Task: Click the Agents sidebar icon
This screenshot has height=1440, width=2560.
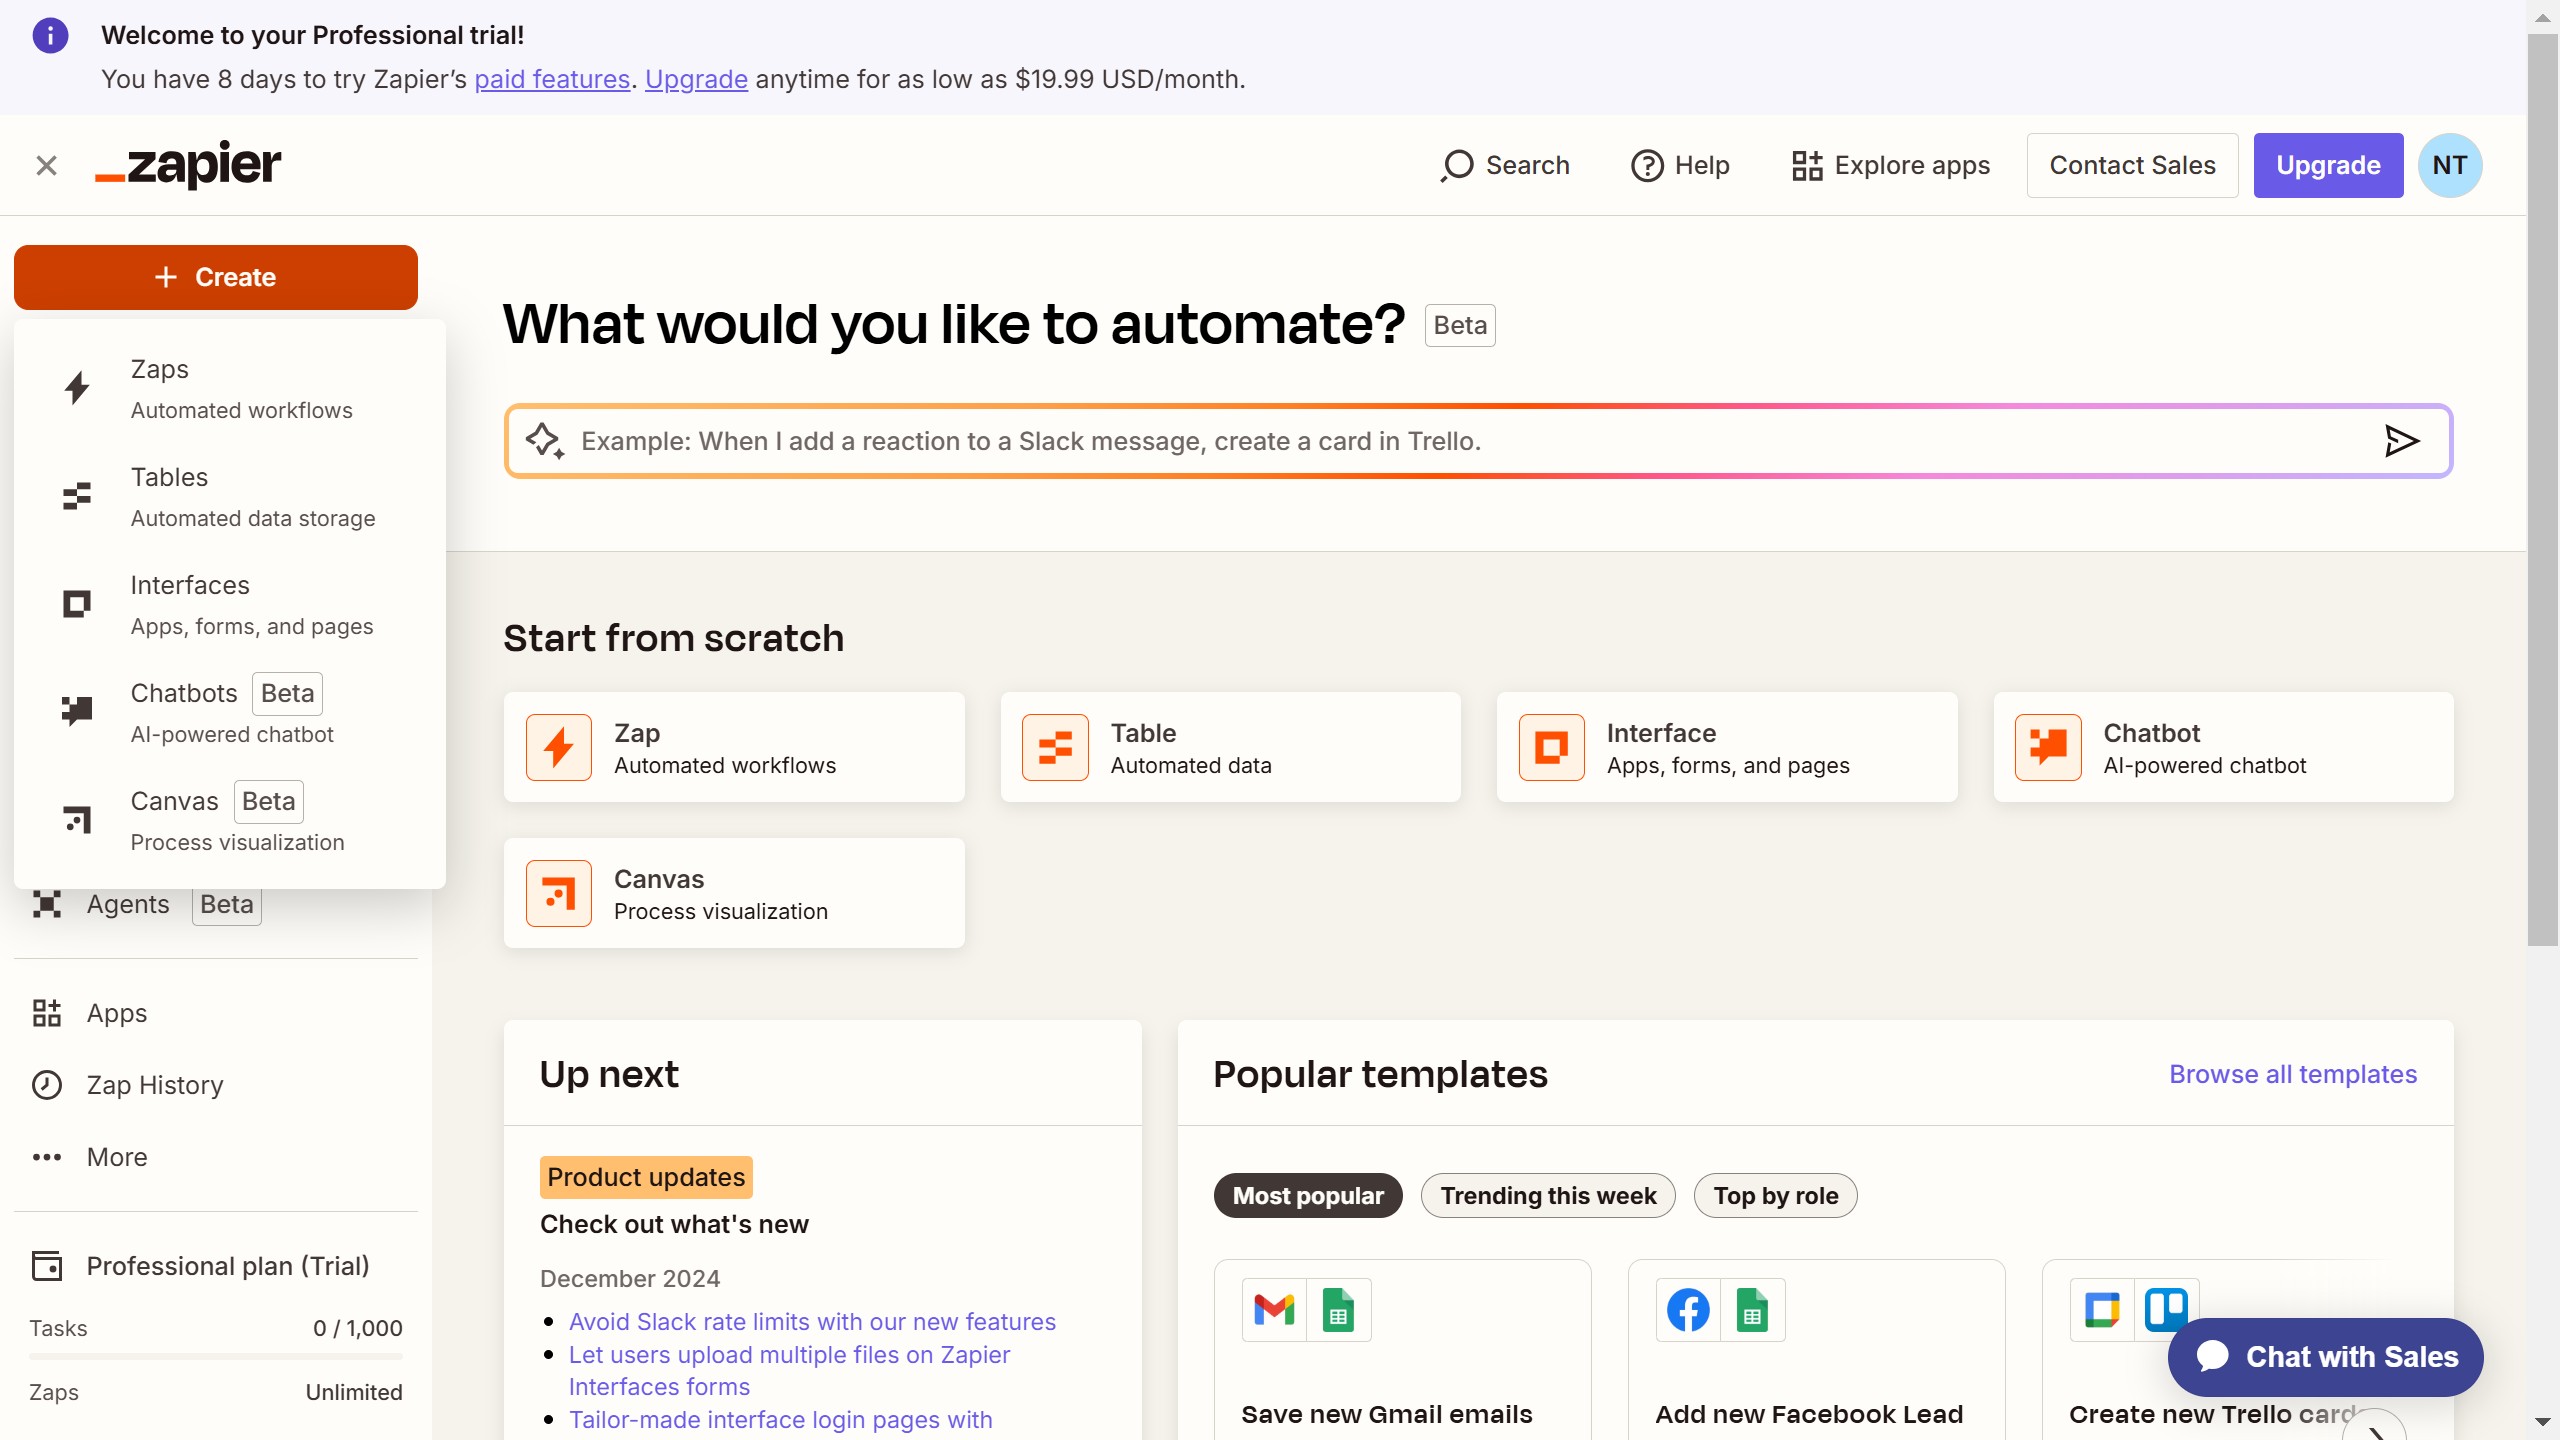Action: [x=47, y=904]
